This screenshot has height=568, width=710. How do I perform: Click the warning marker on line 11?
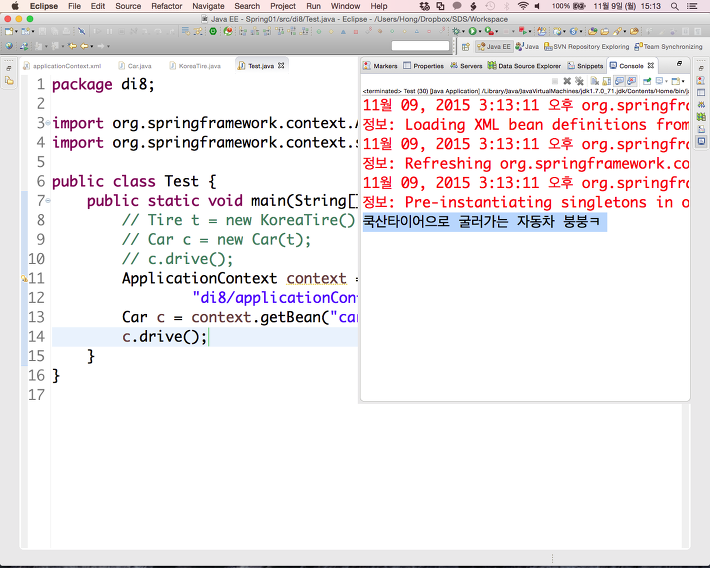point(24,279)
